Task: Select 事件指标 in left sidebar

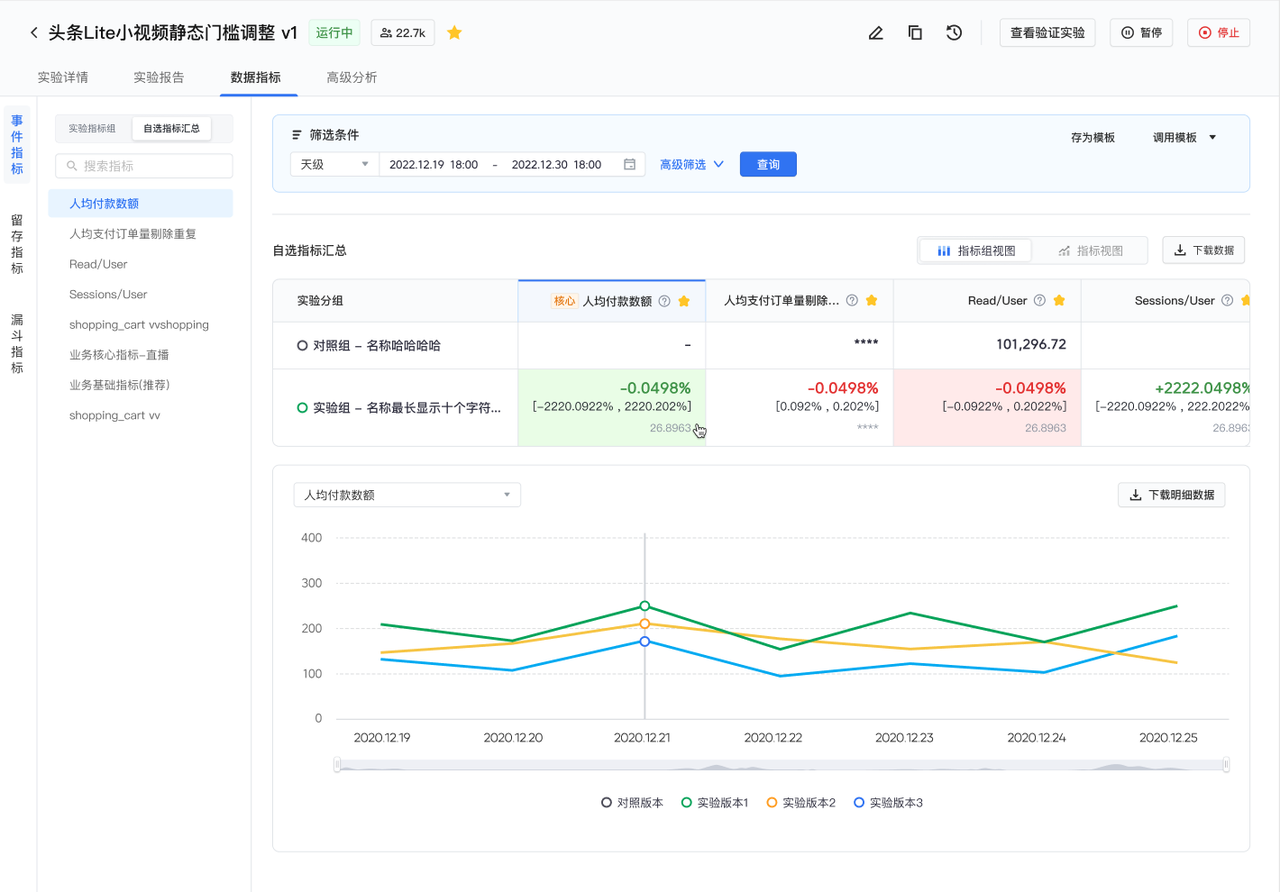Action: (x=17, y=145)
